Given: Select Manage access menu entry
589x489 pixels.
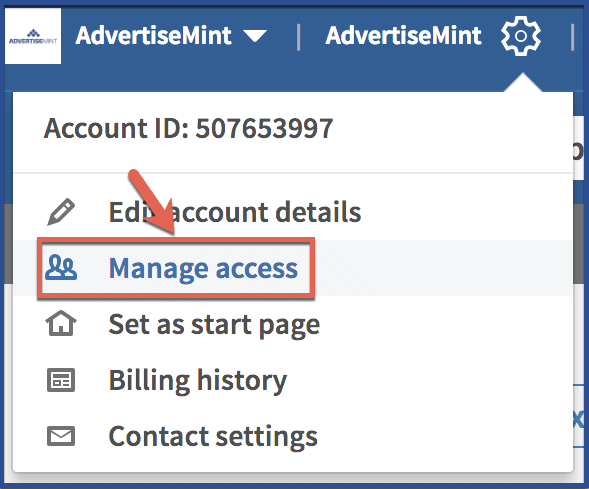Looking at the screenshot, I should 203,269.
